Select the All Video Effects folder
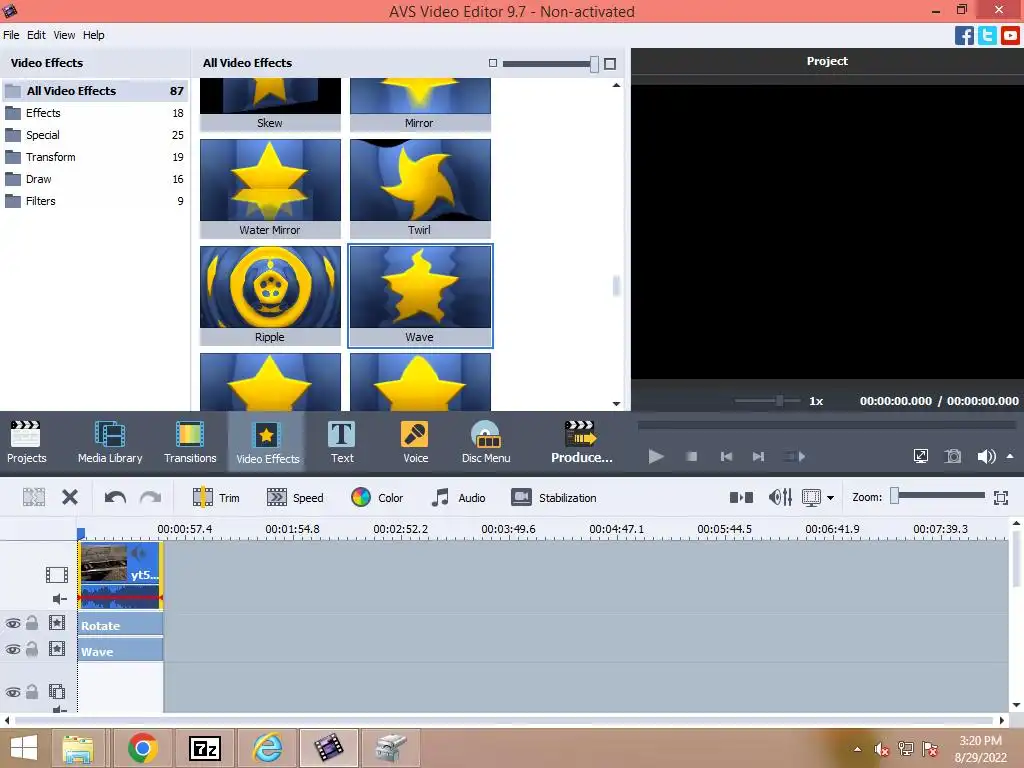The height and width of the screenshot is (768, 1024). point(95,91)
